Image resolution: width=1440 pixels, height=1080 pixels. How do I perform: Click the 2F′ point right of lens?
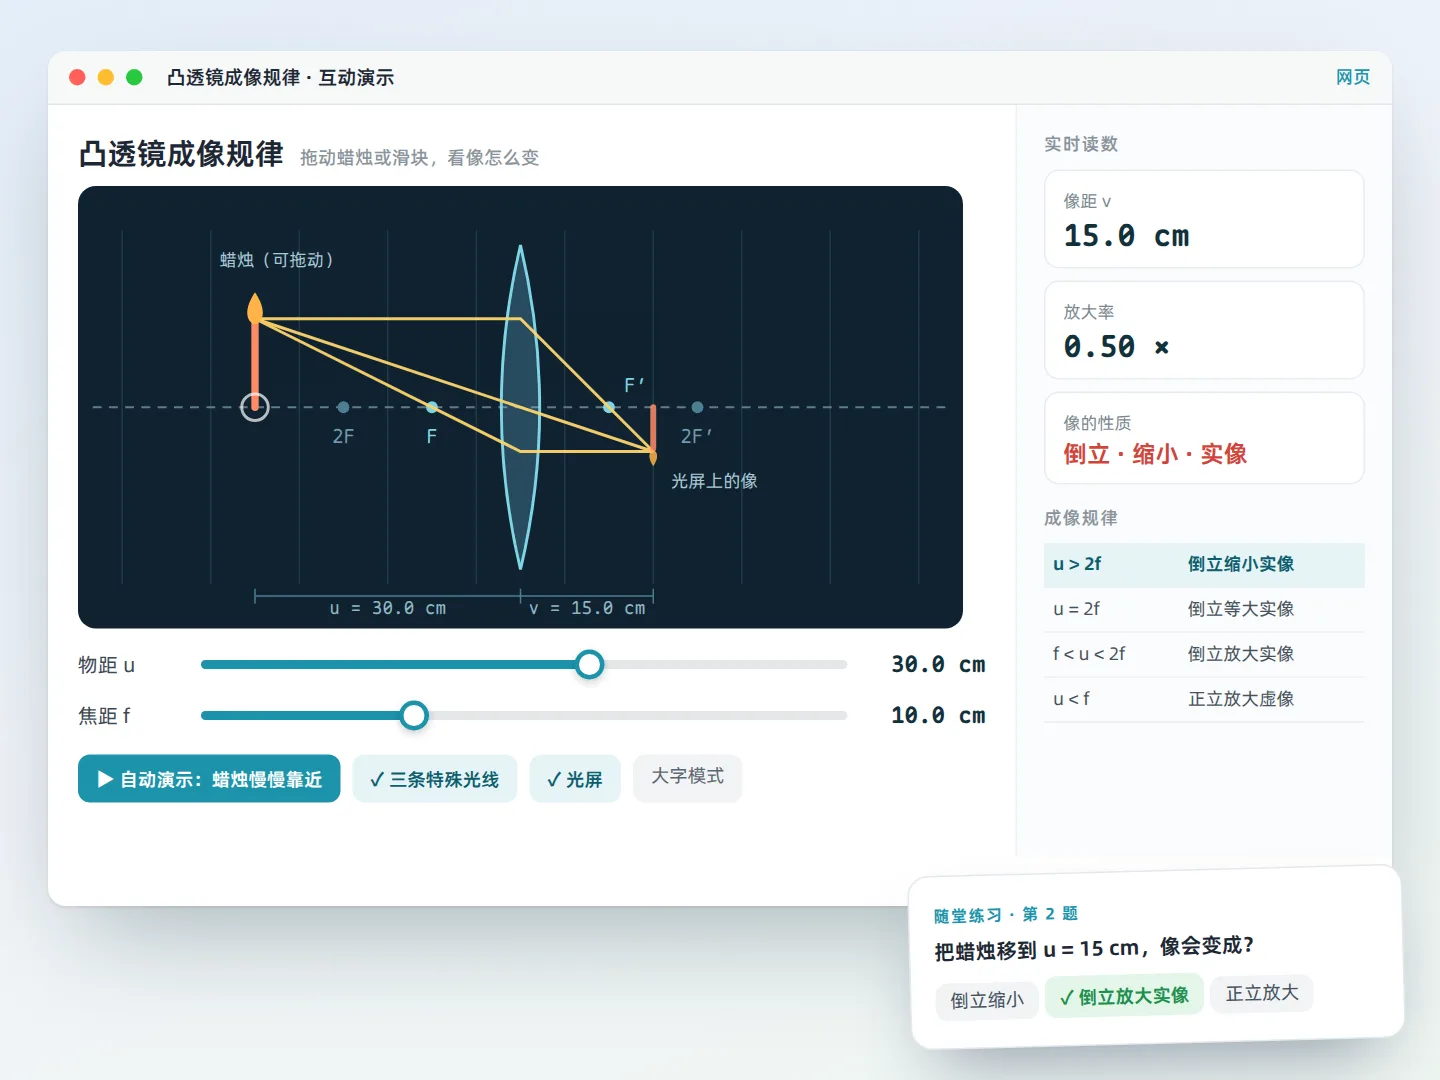[697, 407]
